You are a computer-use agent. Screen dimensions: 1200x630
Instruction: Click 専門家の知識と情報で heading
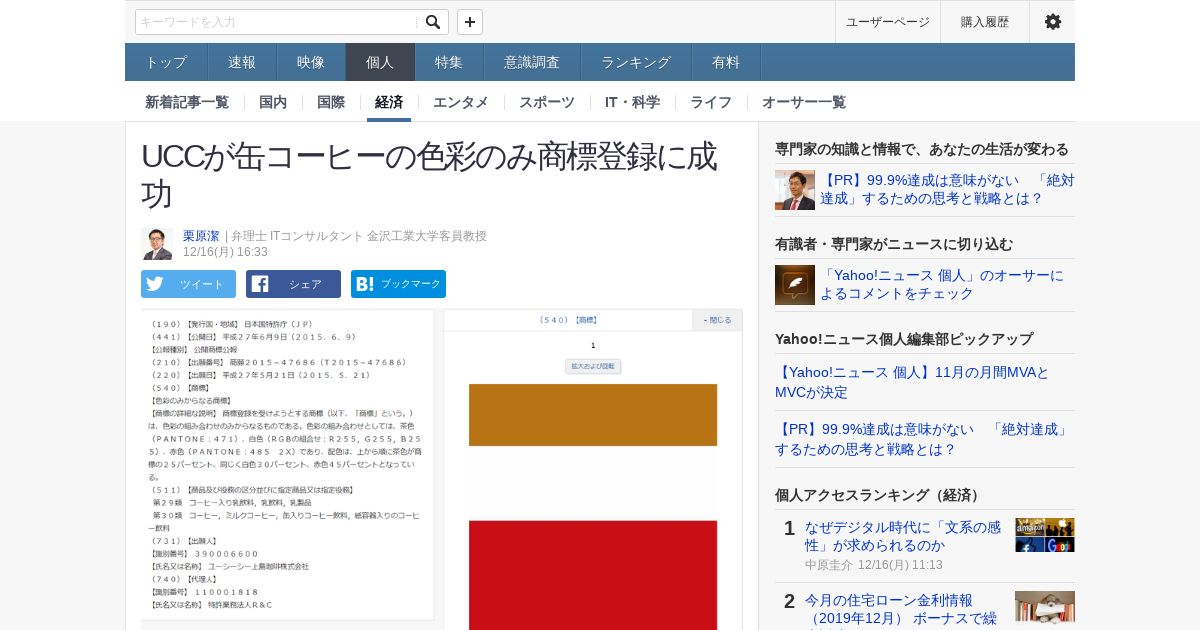point(922,149)
